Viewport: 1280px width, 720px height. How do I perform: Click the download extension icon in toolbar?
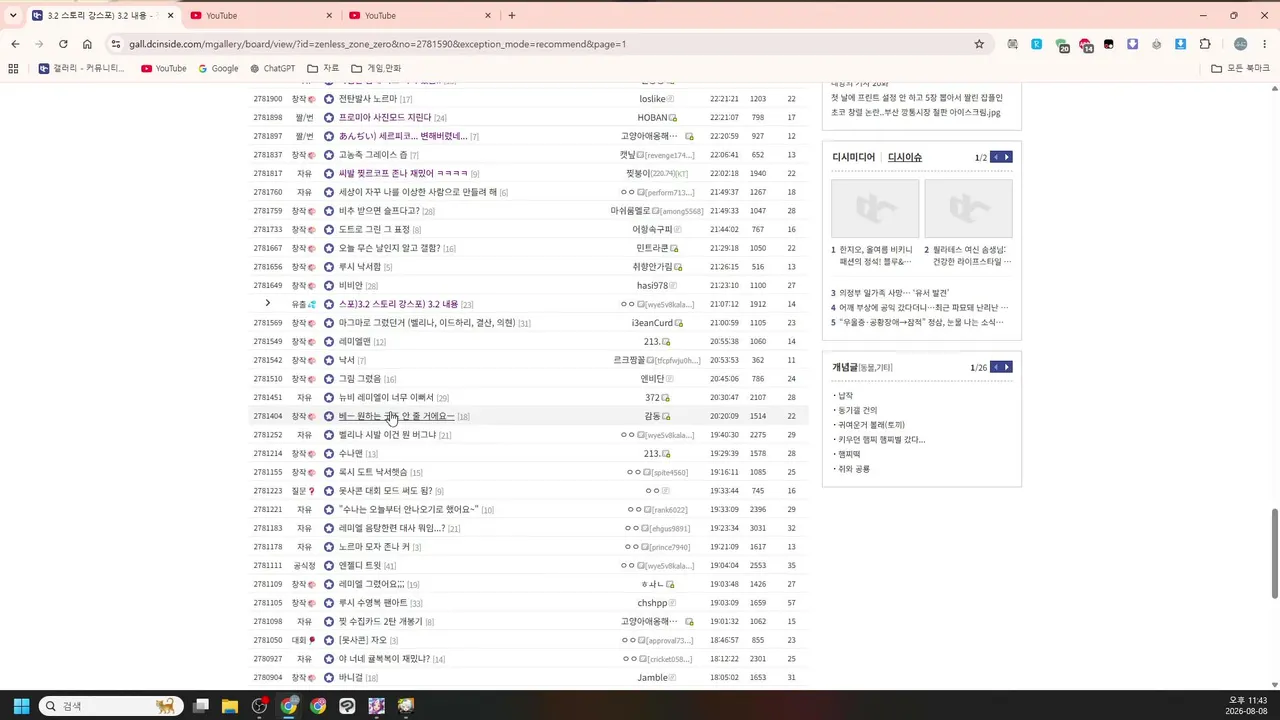[x=1181, y=44]
